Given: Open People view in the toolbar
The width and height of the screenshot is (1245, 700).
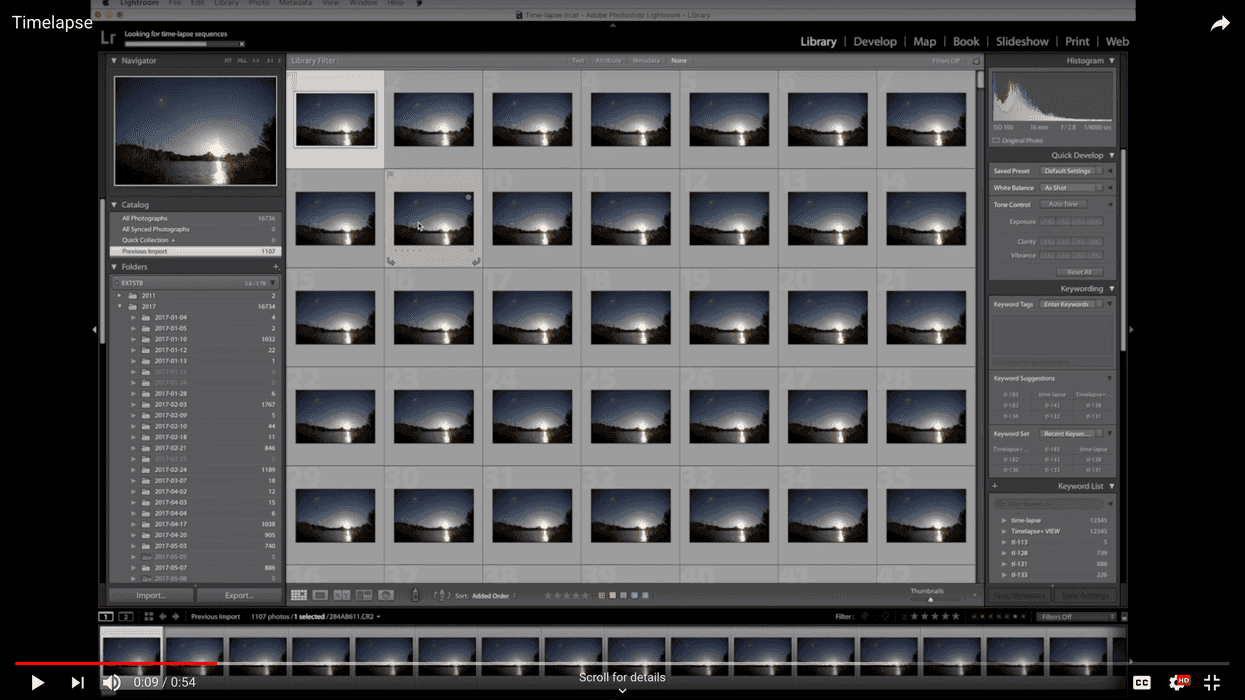Looking at the screenshot, I should 386,596.
